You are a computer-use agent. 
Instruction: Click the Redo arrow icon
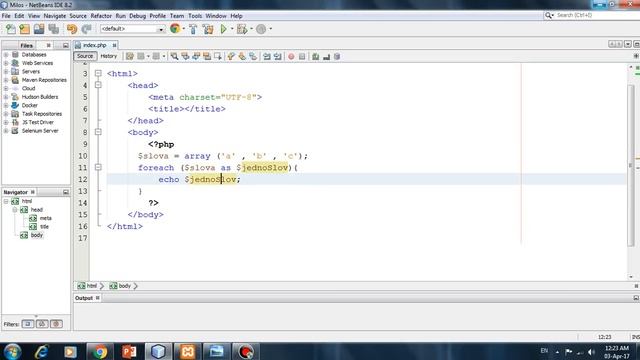click(86, 29)
